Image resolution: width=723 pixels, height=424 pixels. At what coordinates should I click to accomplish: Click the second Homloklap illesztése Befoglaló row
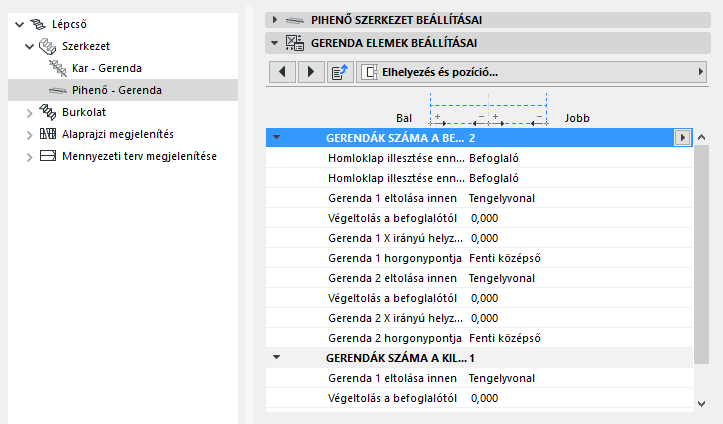(x=480, y=178)
